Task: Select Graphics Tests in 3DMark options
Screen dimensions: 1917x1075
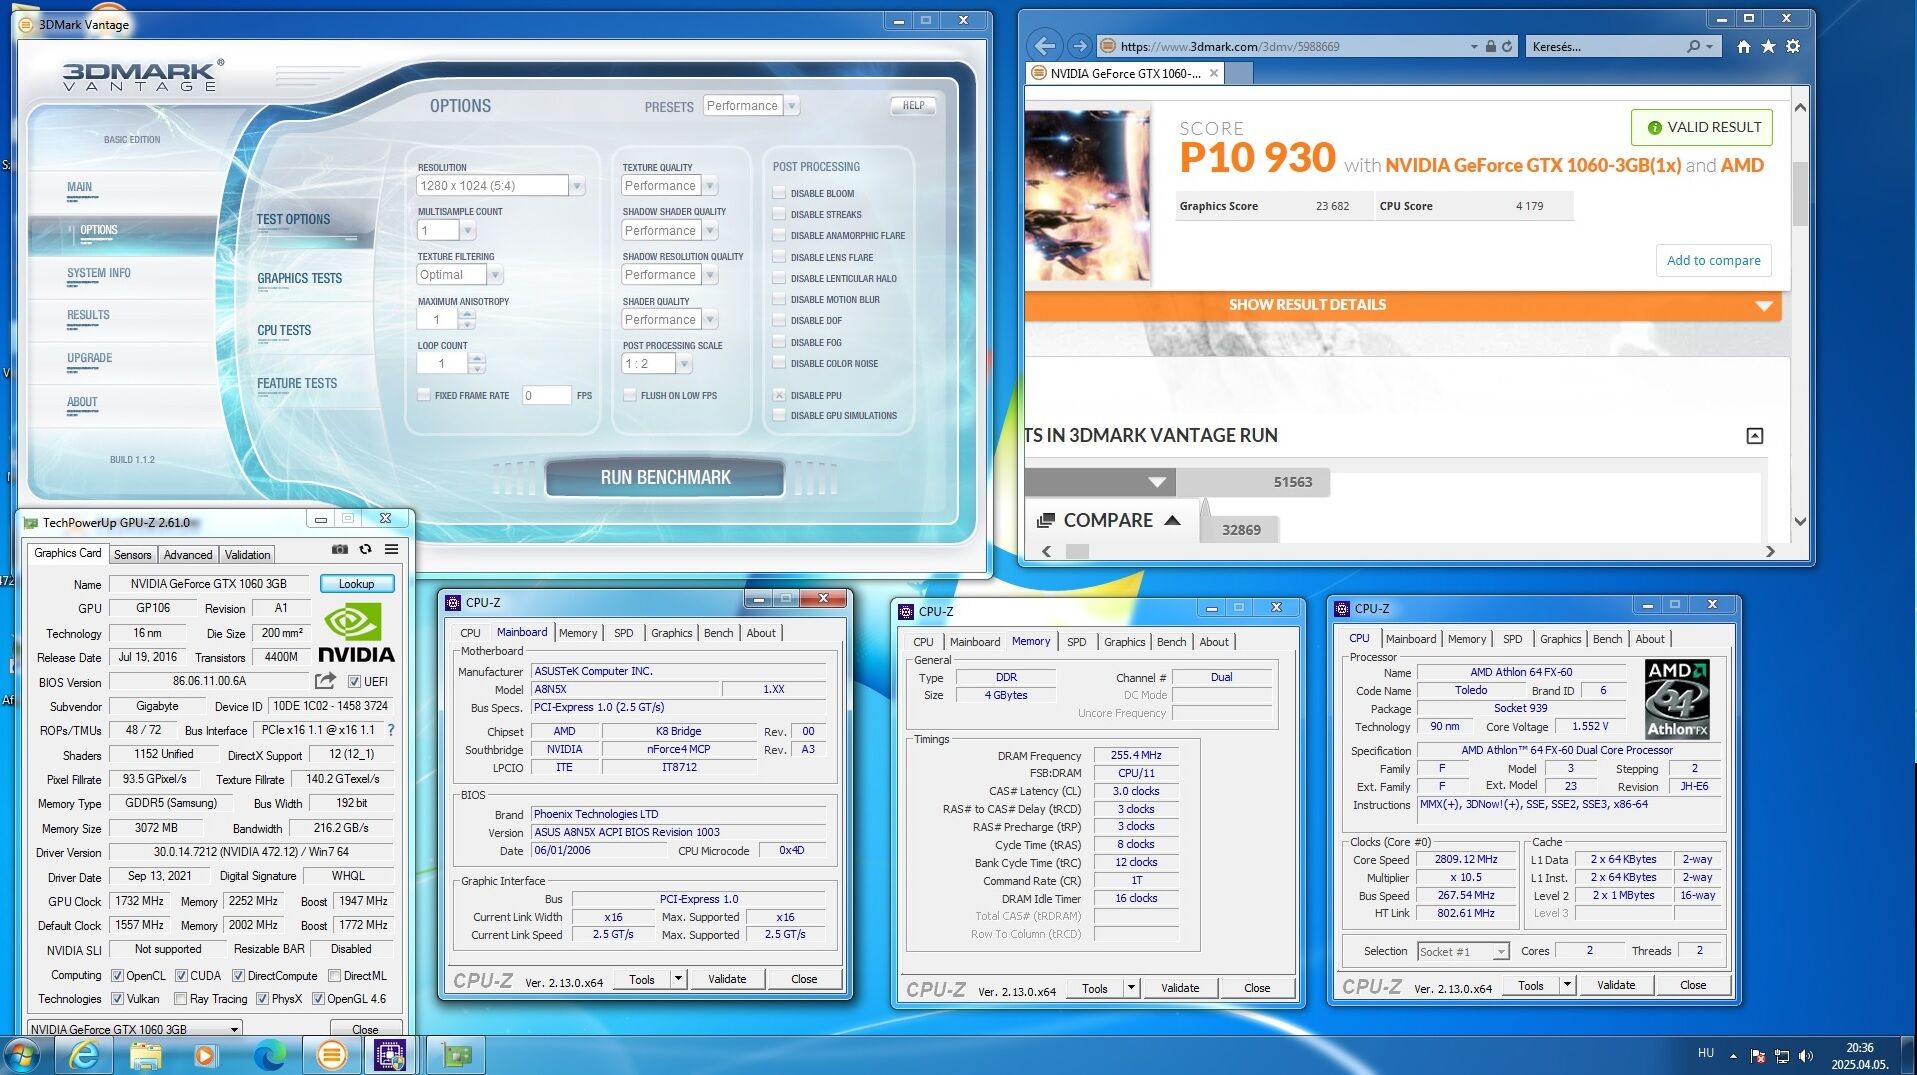Action: point(299,279)
